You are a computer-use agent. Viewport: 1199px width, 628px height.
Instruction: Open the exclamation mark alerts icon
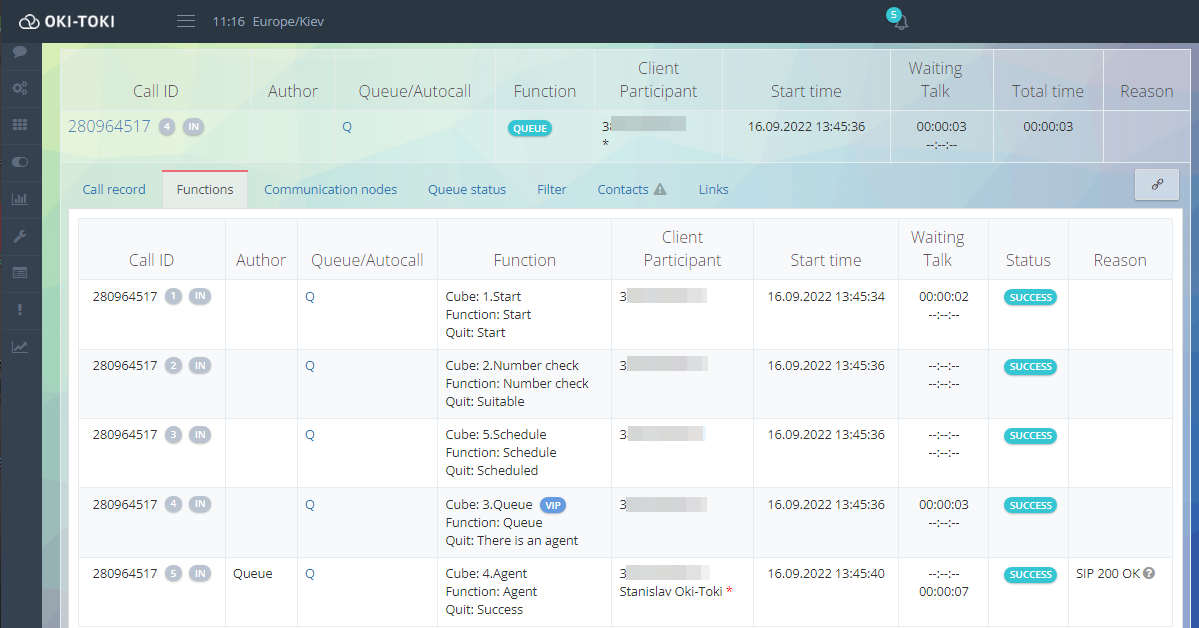point(19,310)
